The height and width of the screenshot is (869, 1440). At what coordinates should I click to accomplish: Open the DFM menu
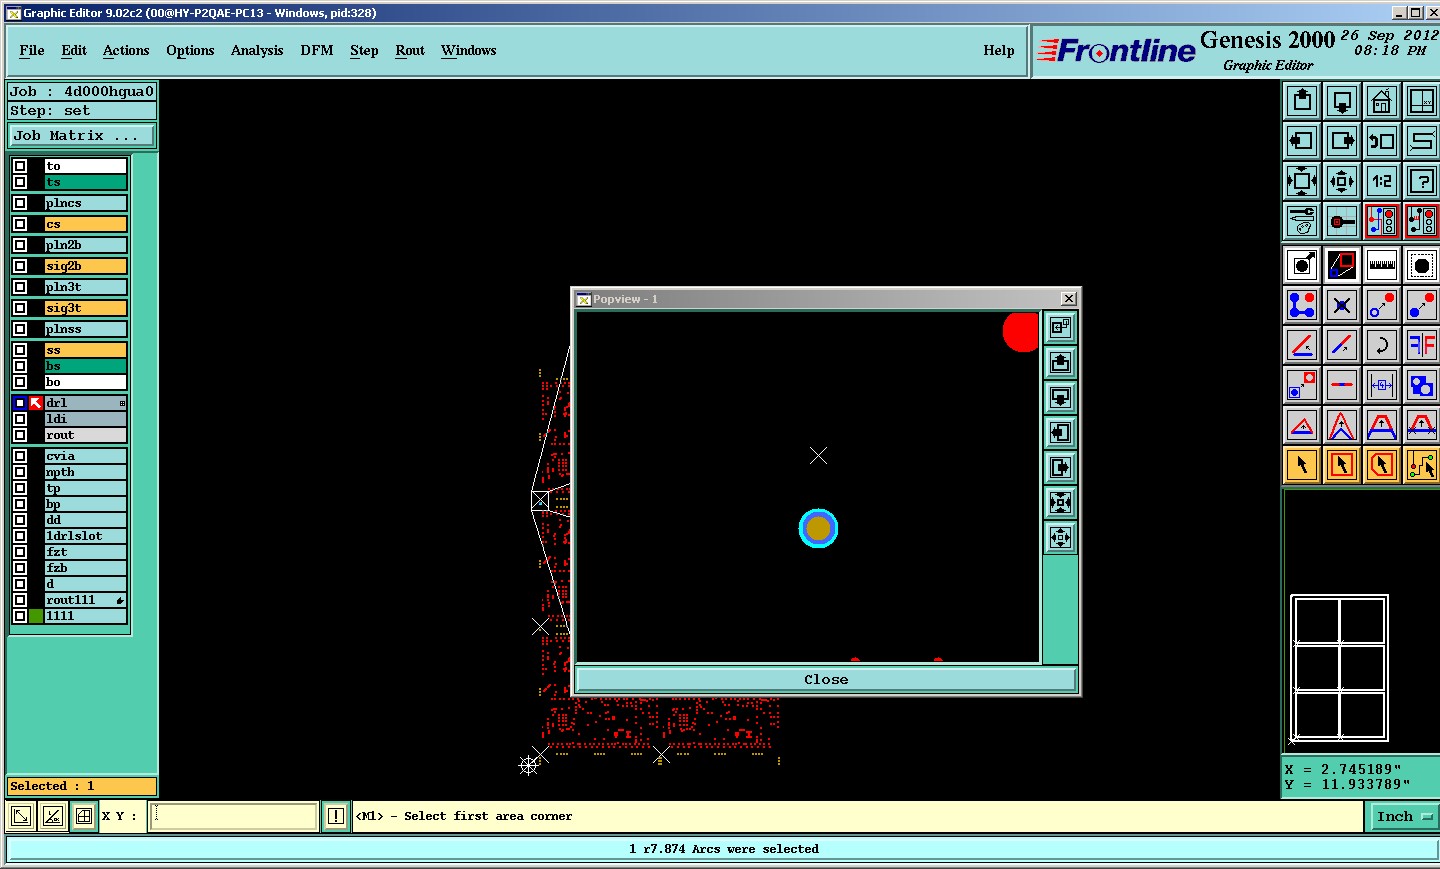pyautogui.click(x=317, y=50)
